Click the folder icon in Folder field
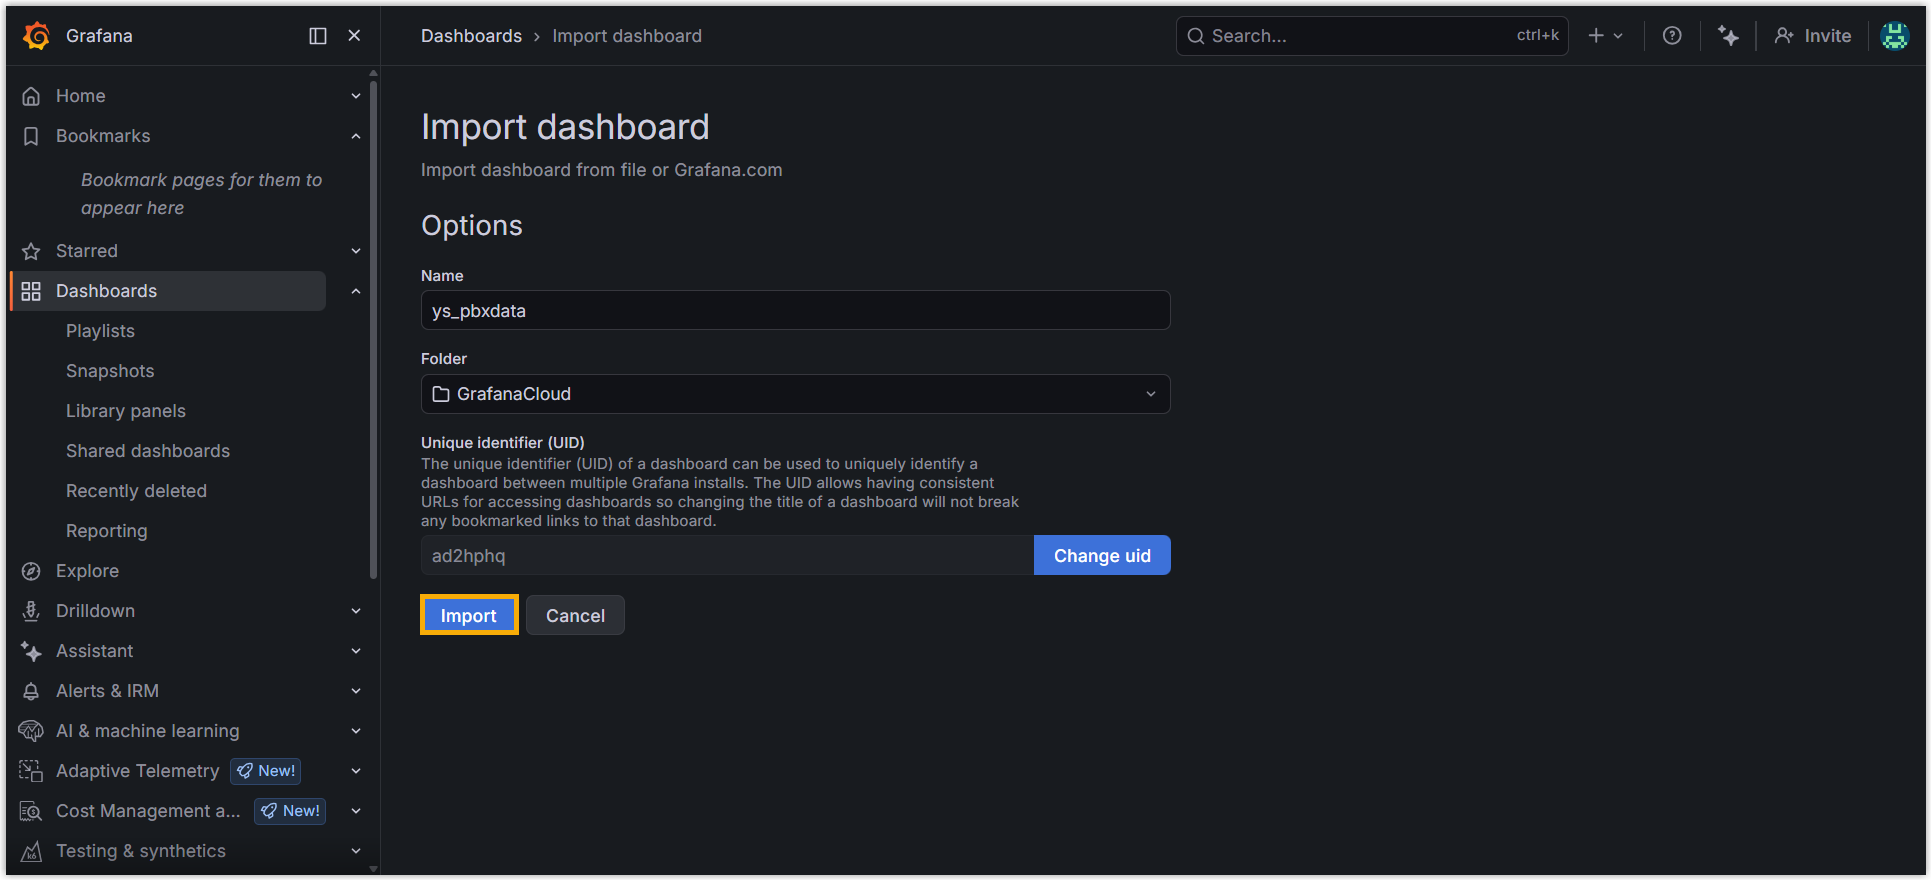Image resolution: width=1932 pixels, height=881 pixels. click(441, 394)
